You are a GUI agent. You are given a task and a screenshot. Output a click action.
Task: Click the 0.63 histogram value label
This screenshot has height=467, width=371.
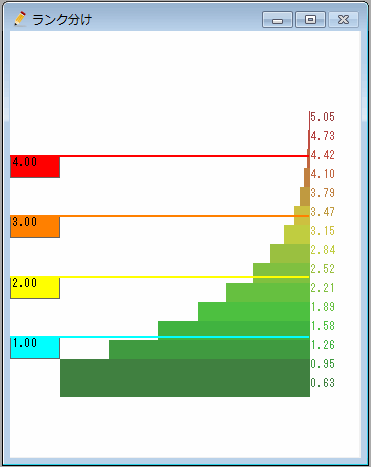click(322, 383)
